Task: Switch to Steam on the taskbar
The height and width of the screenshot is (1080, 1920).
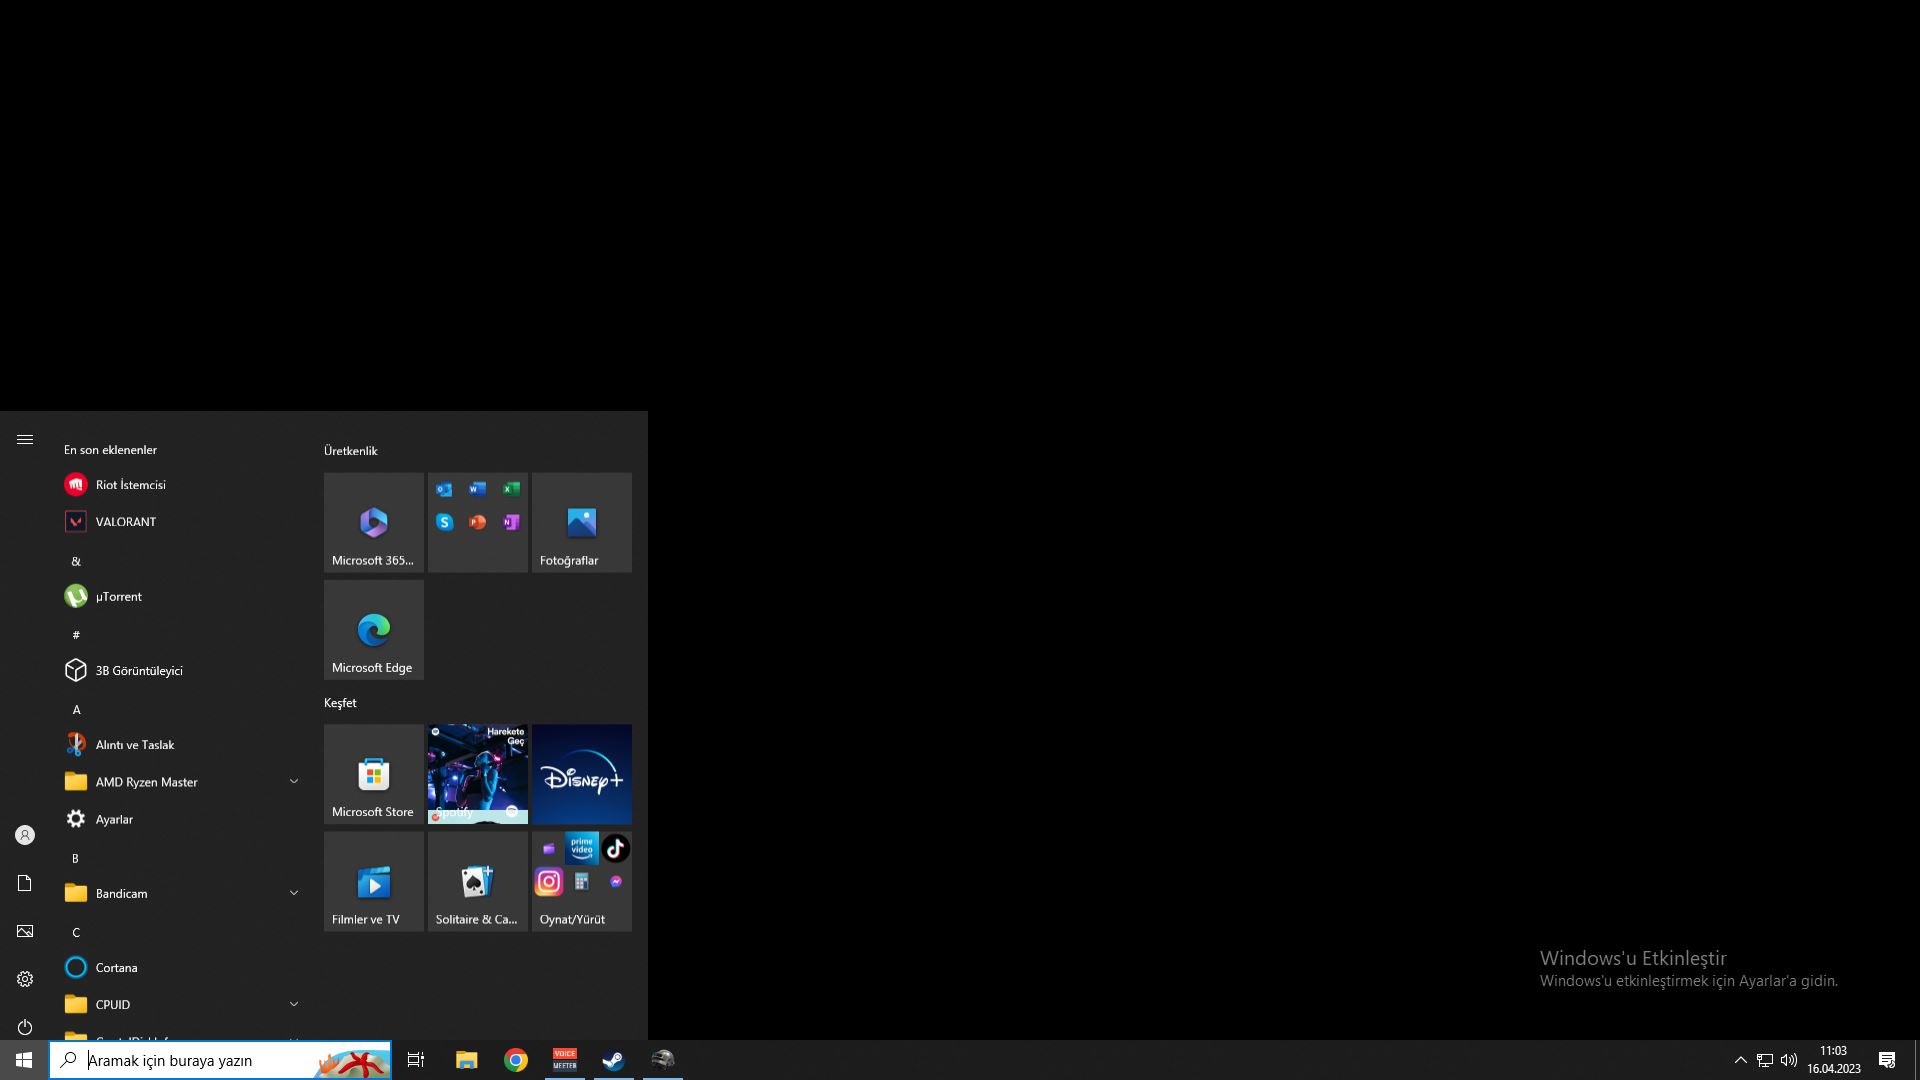Action: [x=614, y=1060]
